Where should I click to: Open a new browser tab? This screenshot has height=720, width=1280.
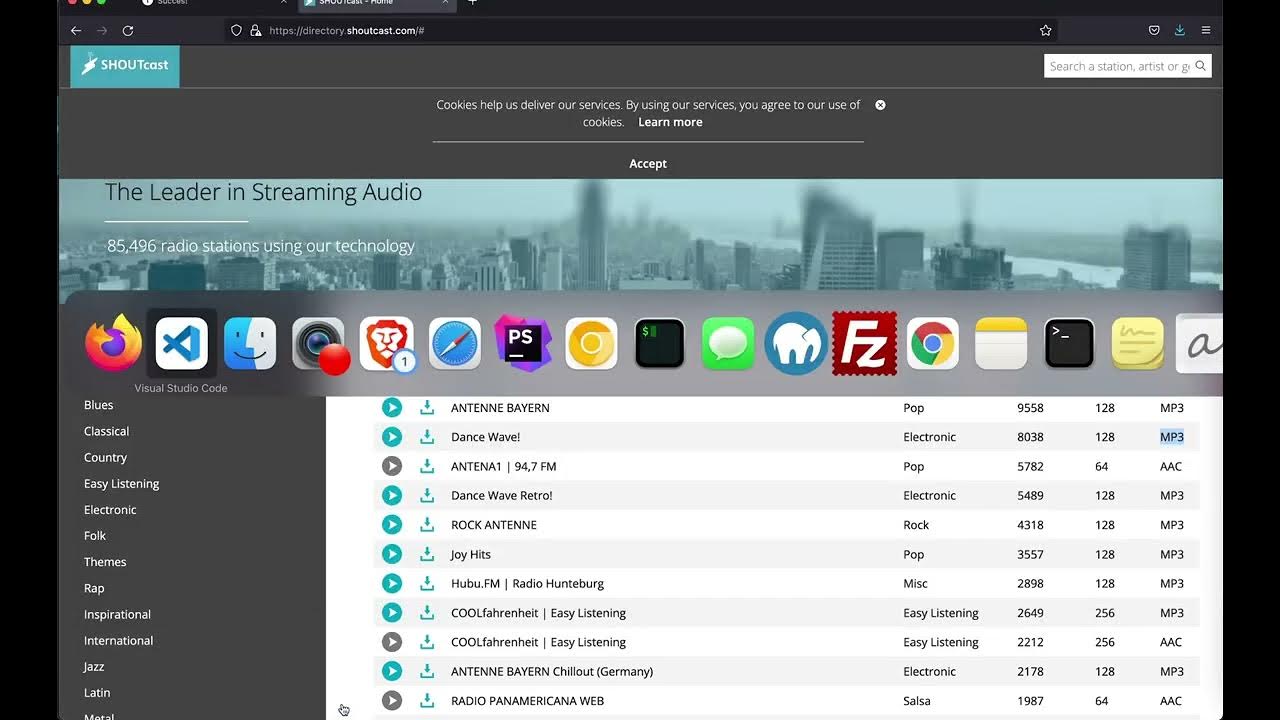coord(473,3)
